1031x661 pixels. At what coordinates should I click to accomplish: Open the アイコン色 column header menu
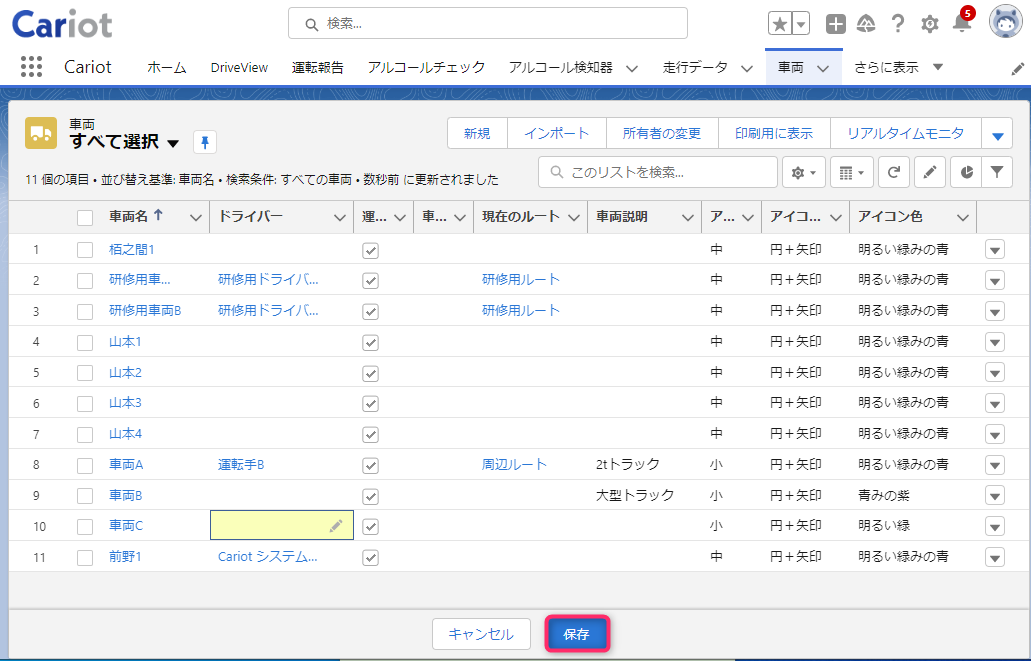[x=963, y=218]
